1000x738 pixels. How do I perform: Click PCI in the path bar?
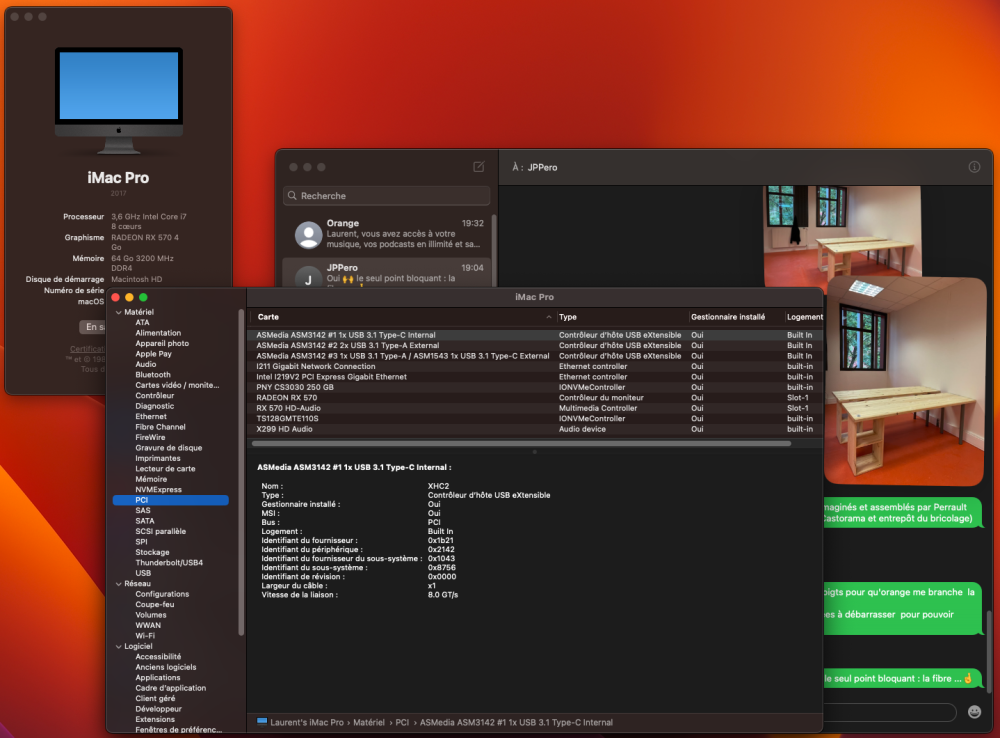(x=402, y=722)
